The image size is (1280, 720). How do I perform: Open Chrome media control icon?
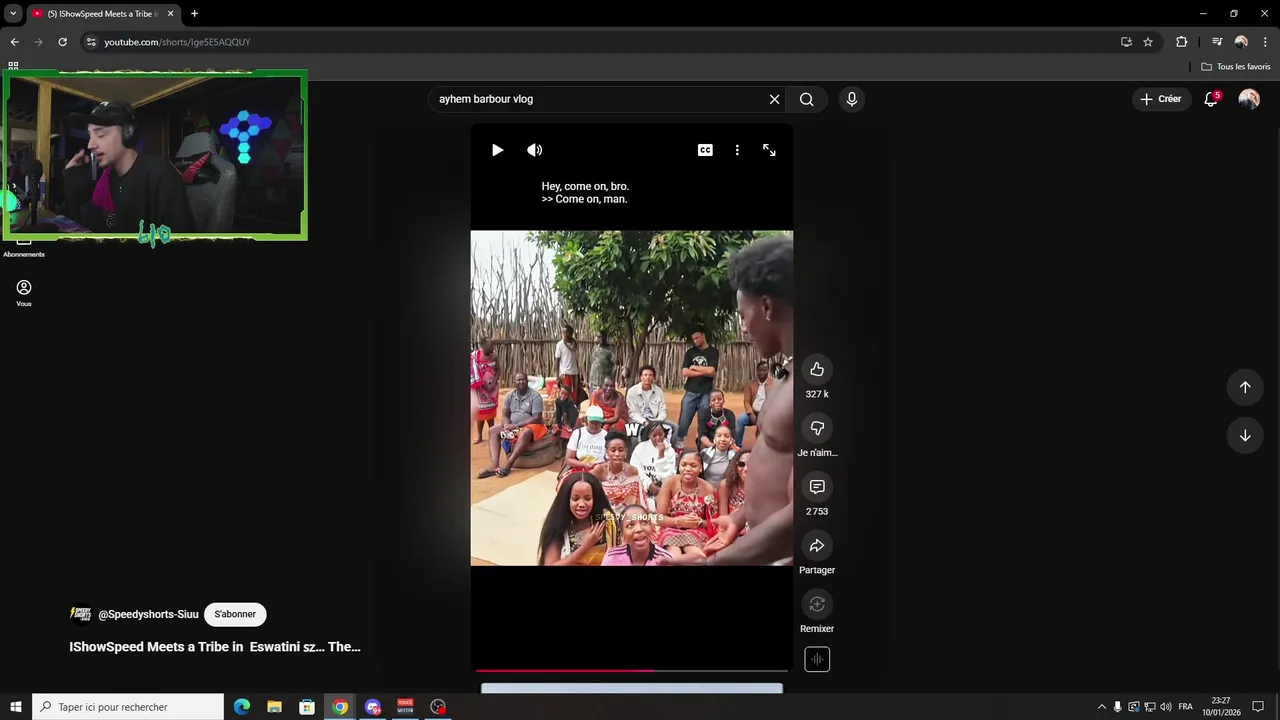(1217, 42)
